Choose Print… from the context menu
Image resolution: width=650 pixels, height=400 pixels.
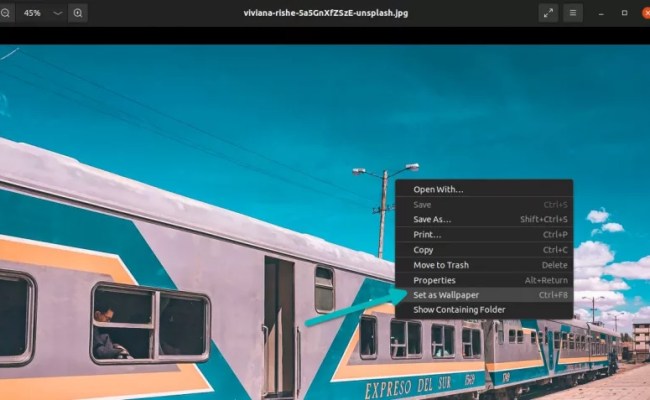(x=484, y=235)
